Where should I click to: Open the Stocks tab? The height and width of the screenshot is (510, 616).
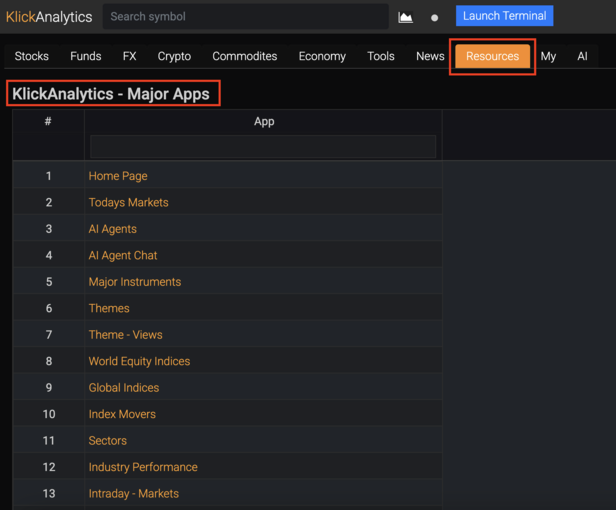32,57
